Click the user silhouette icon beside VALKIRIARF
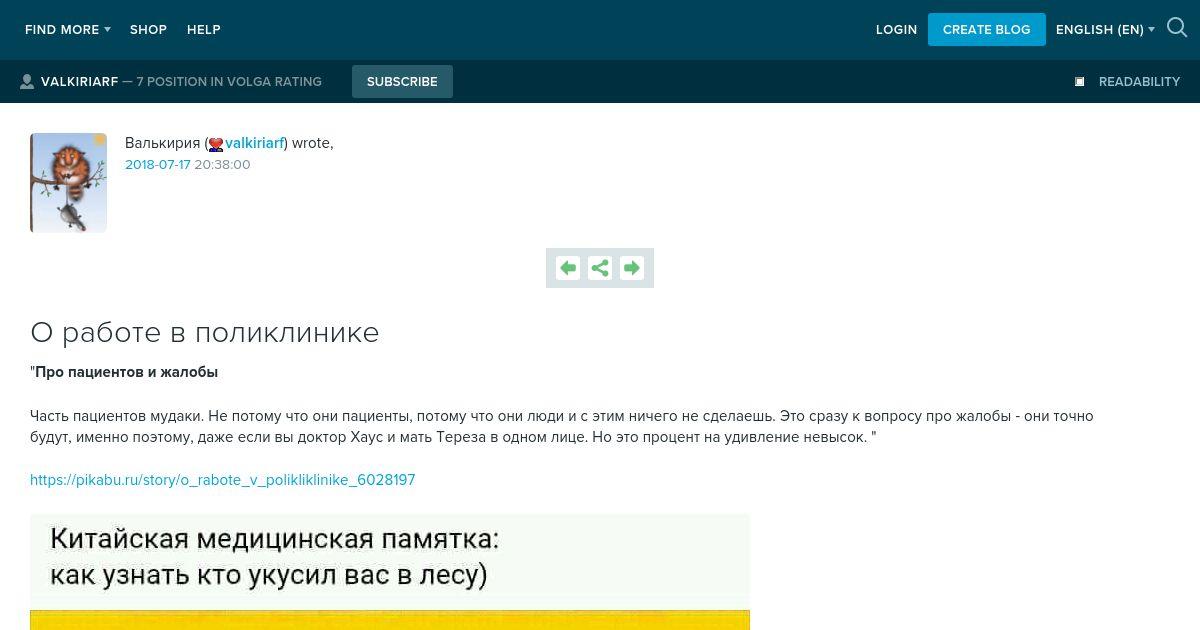 coord(27,82)
